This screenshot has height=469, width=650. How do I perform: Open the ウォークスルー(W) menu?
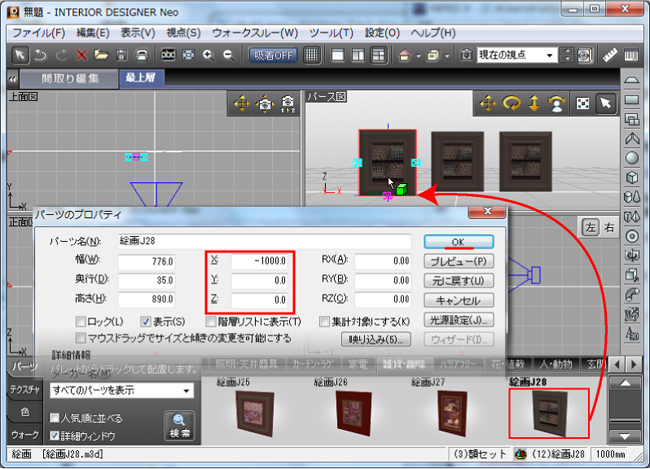tap(255, 33)
